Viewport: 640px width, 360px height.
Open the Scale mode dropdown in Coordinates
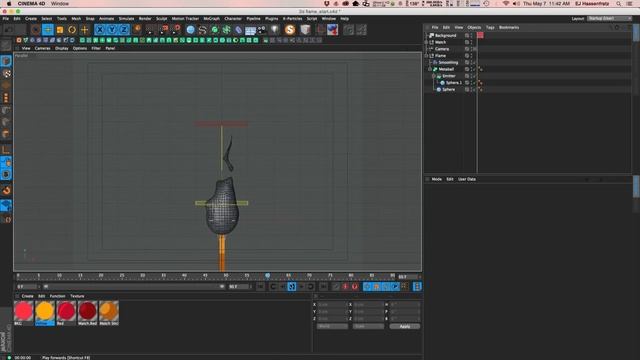tap(368, 327)
